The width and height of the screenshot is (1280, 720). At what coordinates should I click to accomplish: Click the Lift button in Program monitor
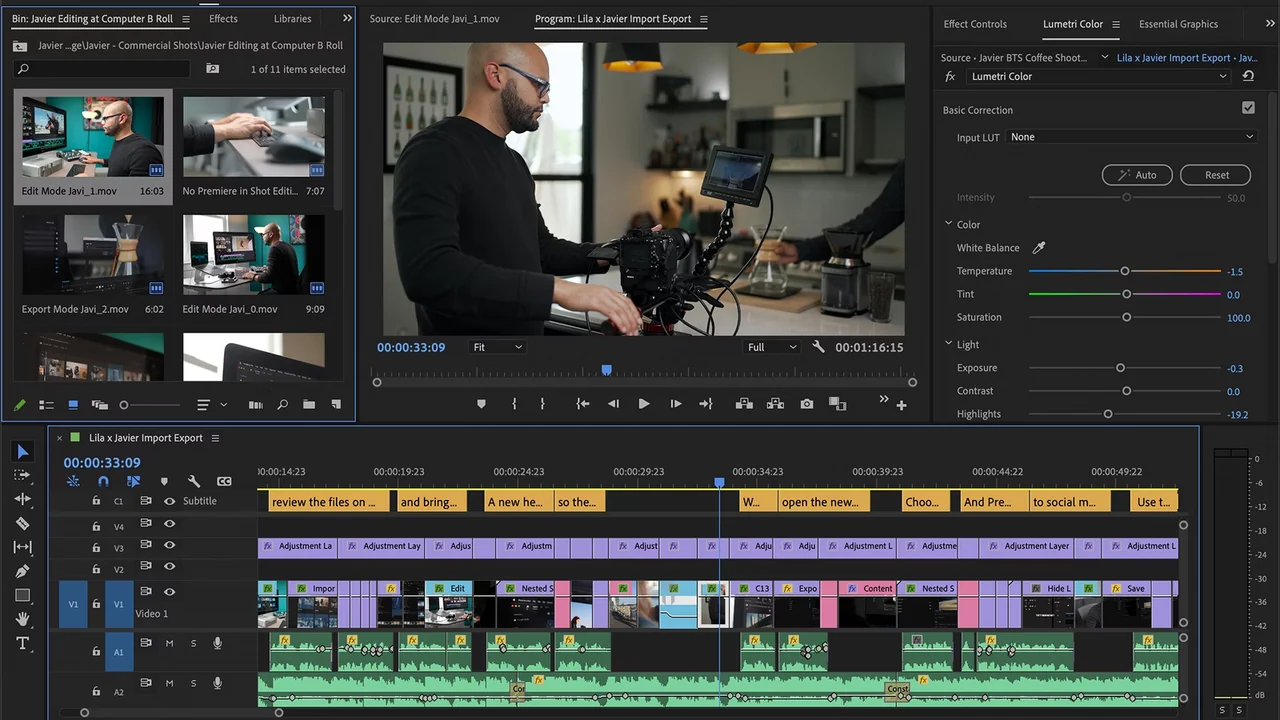744,404
